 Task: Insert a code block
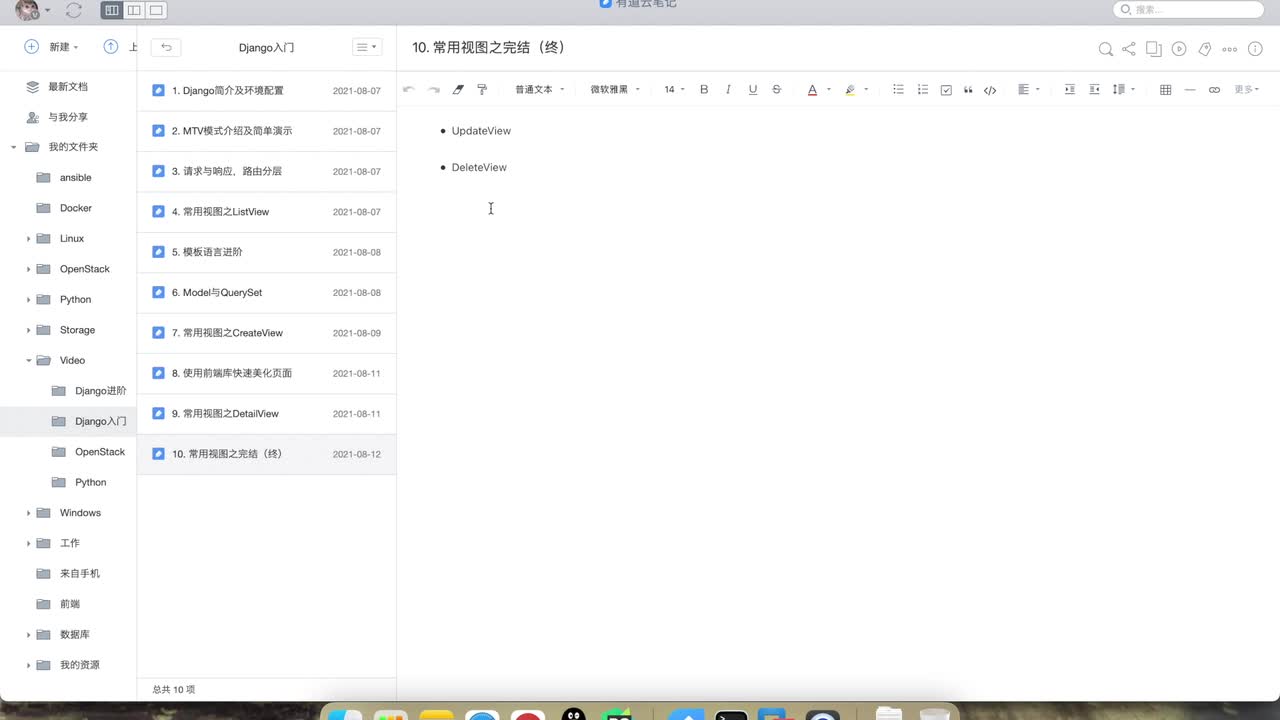point(990,89)
